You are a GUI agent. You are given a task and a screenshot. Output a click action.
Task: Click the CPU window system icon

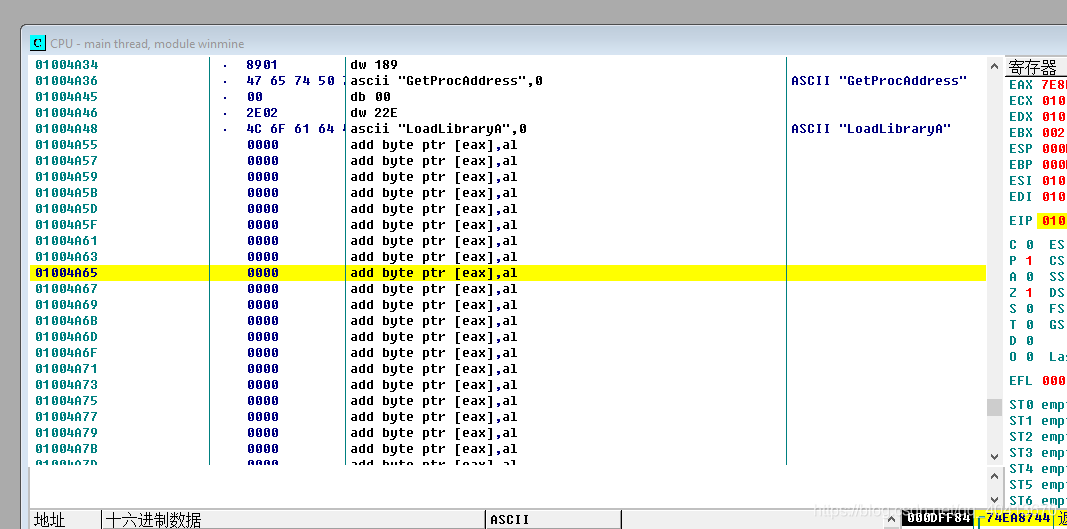click(x=38, y=43)
